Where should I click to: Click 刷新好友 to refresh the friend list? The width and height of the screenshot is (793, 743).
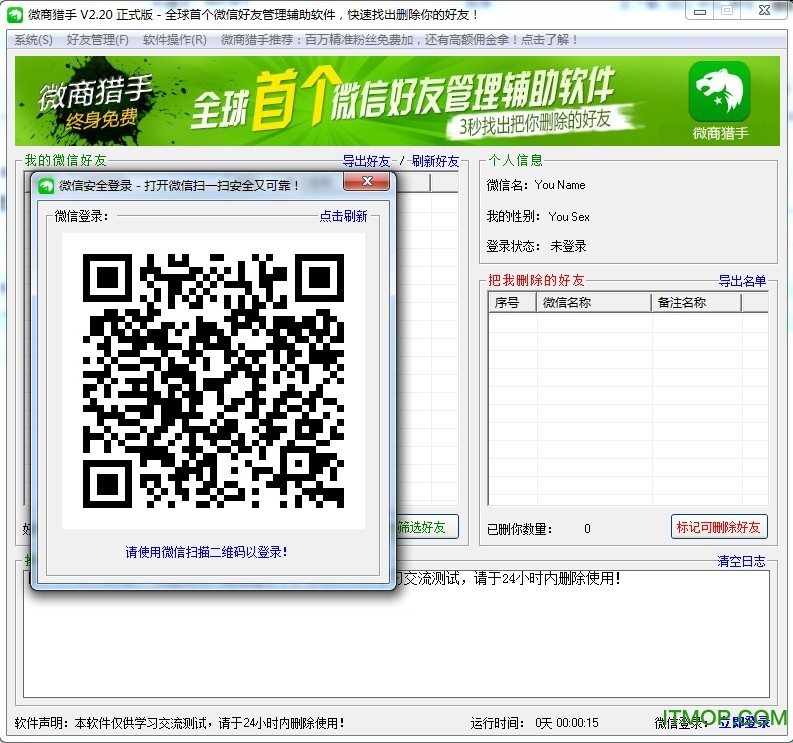click(435, 161)
